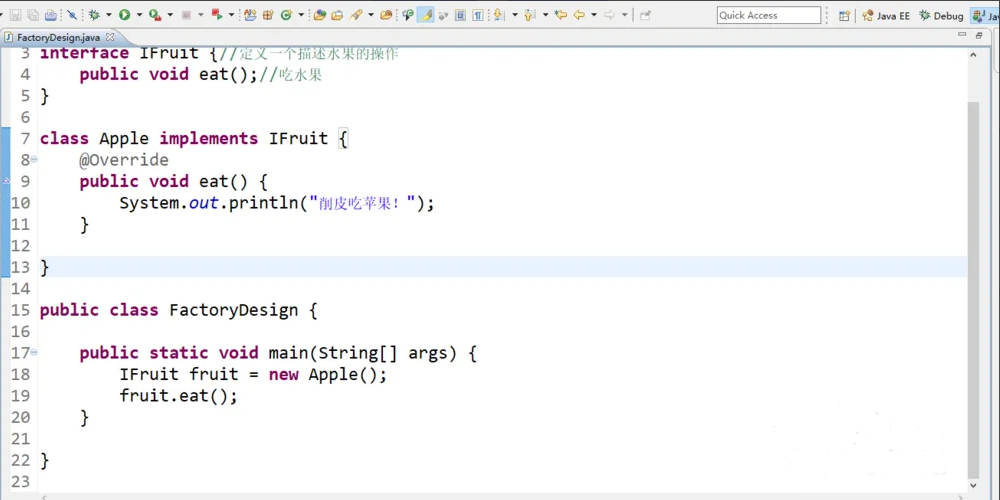Collapse the main method fold at line 17
The height and width of the screenshot is (500, 1000).
[34, 352]
